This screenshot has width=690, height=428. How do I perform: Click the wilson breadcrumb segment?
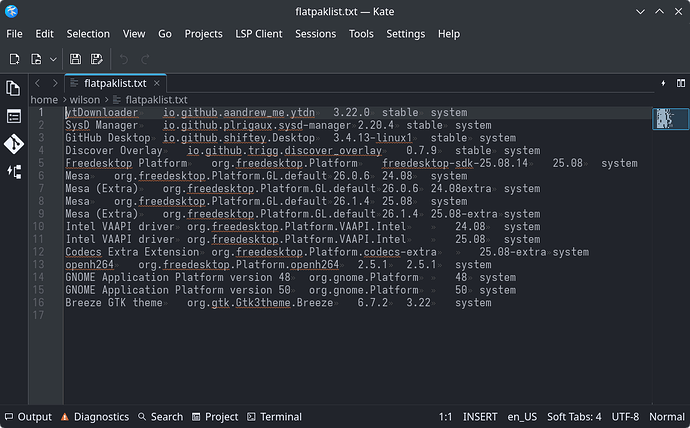pyautogui.click(x=84, y=100)
